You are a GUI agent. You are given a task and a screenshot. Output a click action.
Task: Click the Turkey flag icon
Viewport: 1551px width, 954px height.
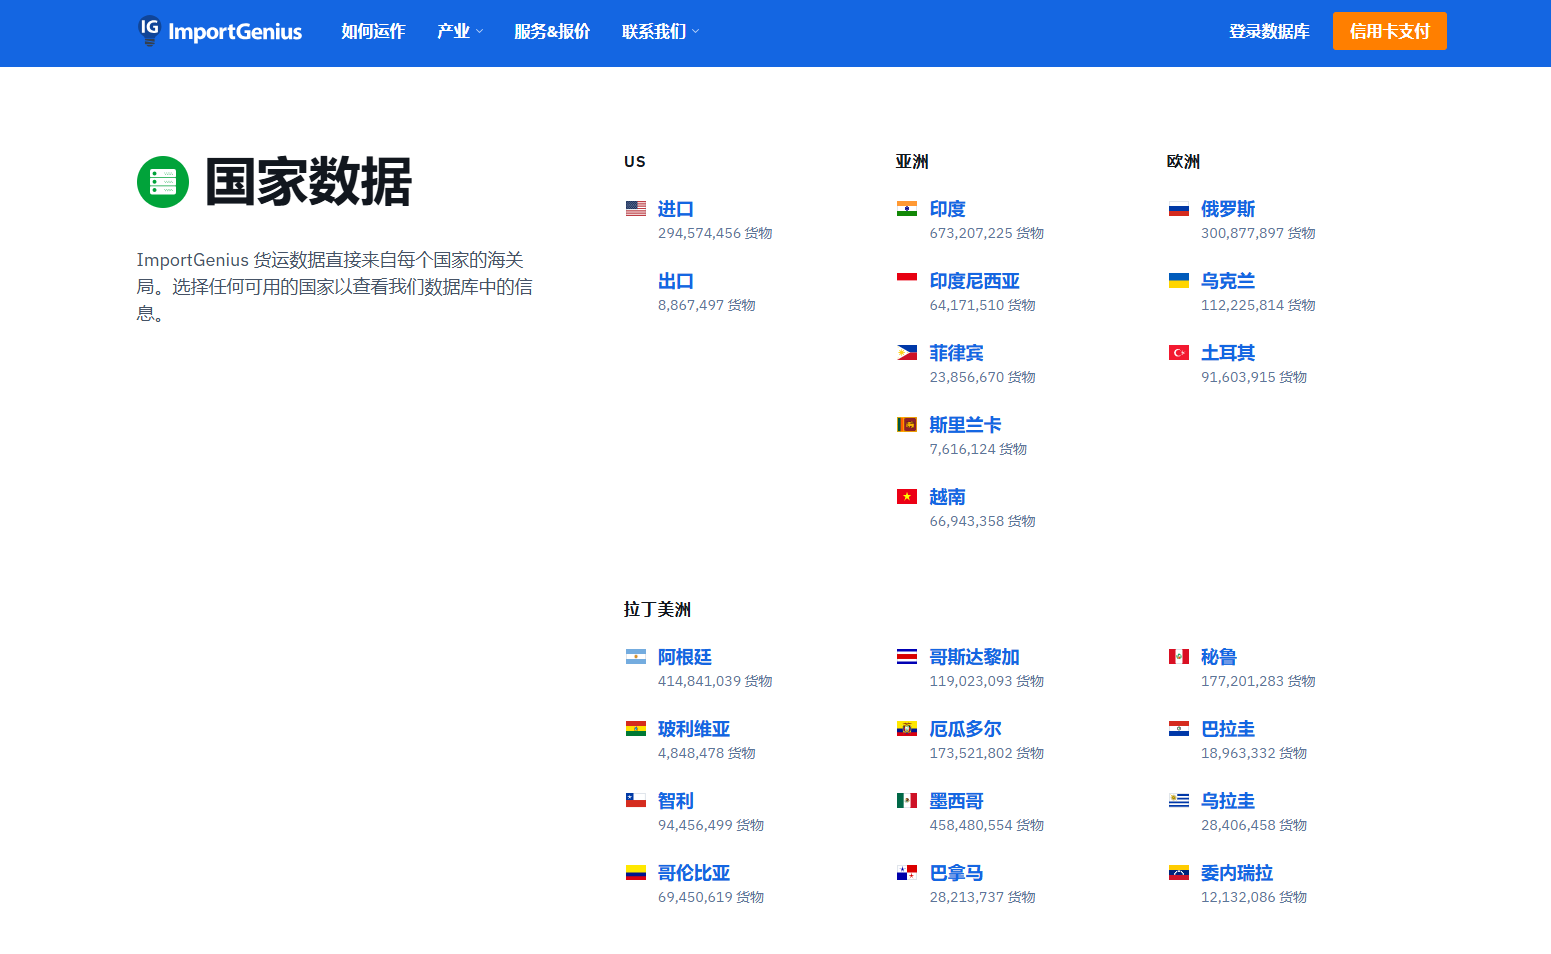pyautogui.click(x=1179, y=353)
